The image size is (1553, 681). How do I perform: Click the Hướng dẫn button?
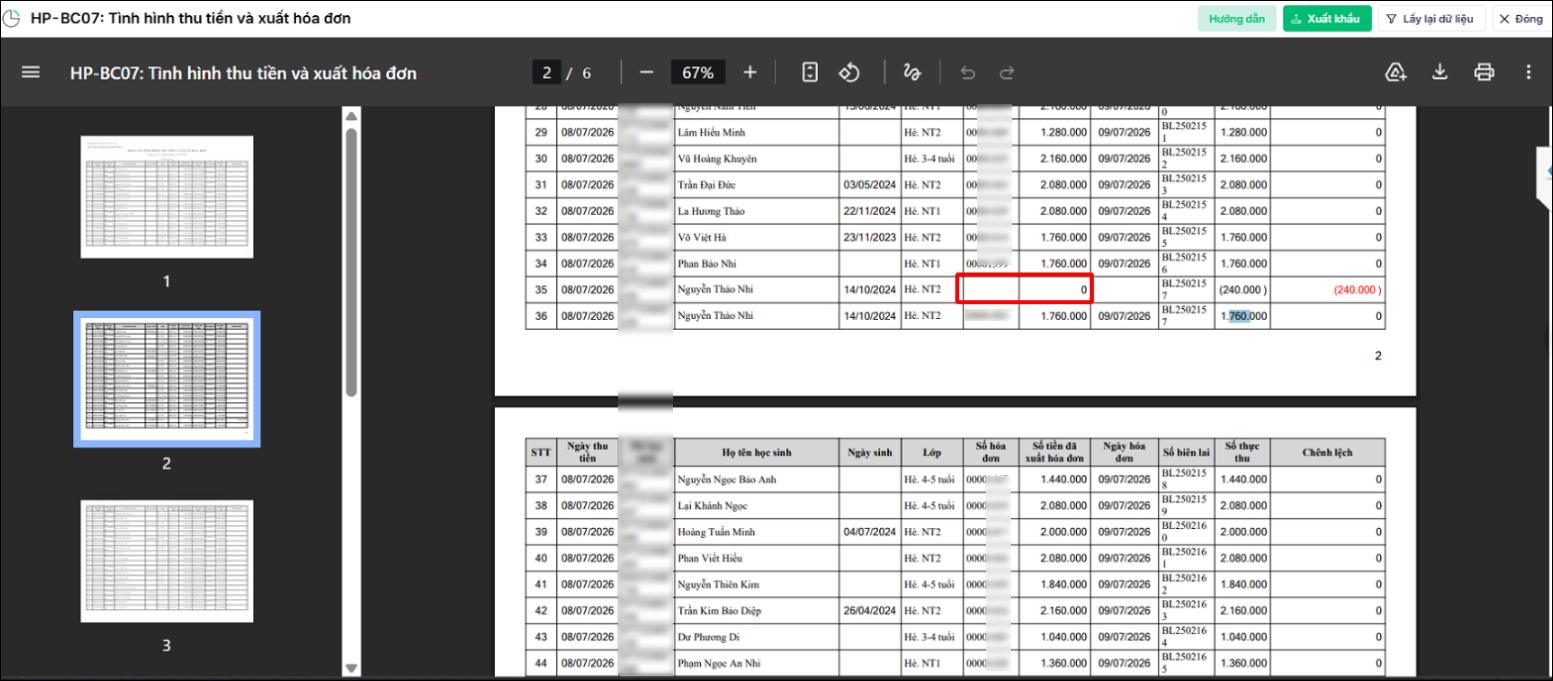(1236, 19)
